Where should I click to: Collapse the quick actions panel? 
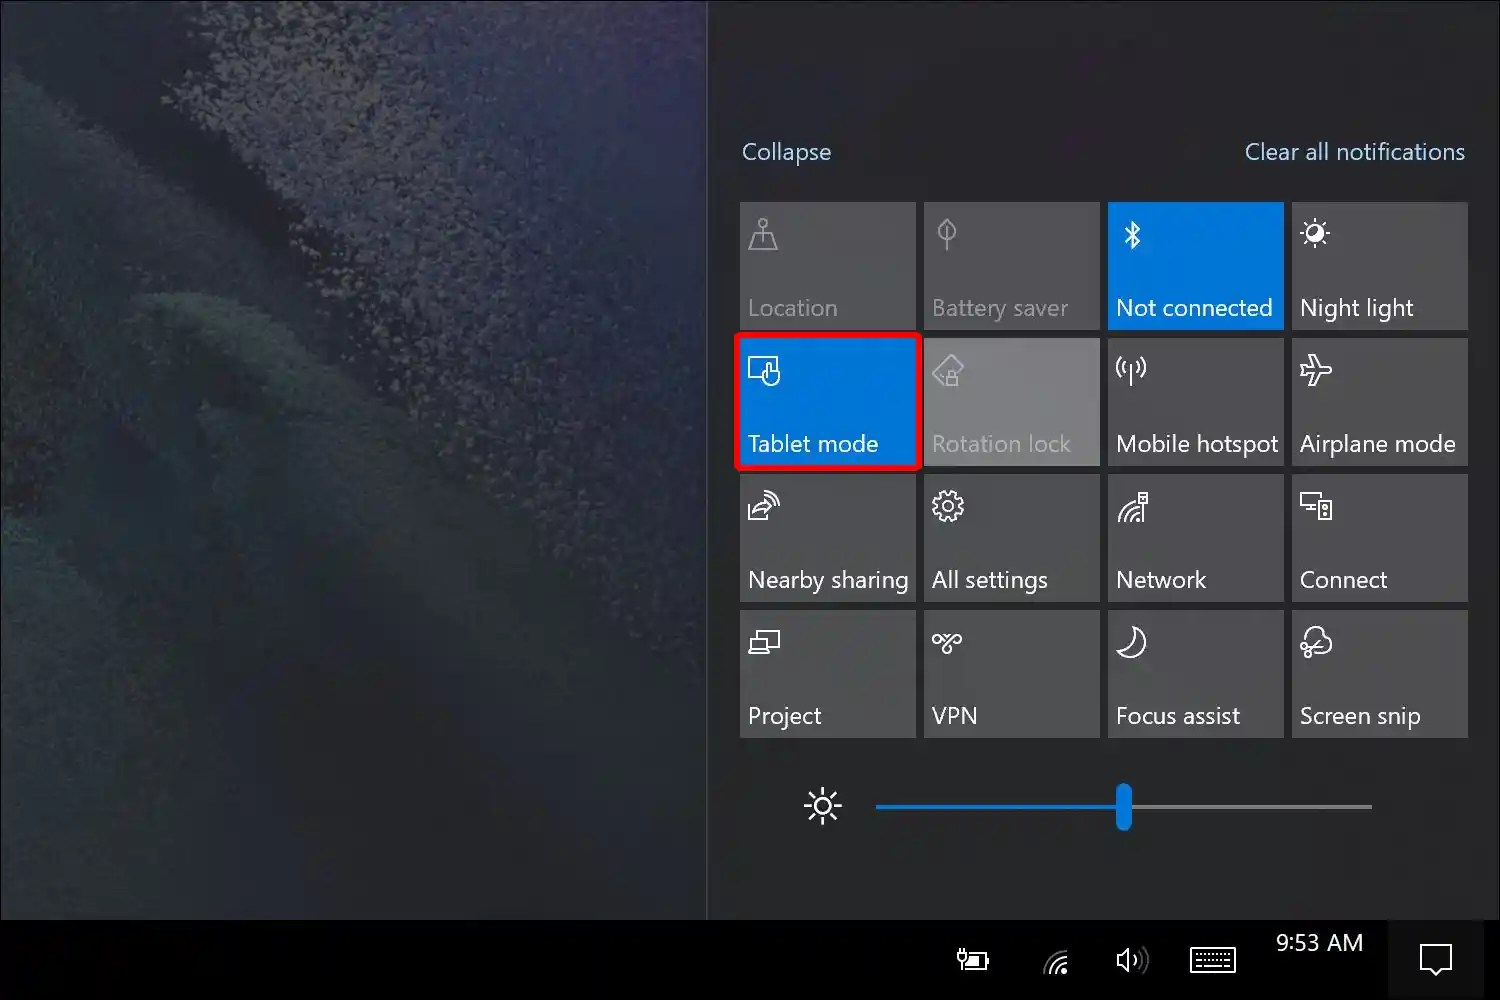click(786, 151)
